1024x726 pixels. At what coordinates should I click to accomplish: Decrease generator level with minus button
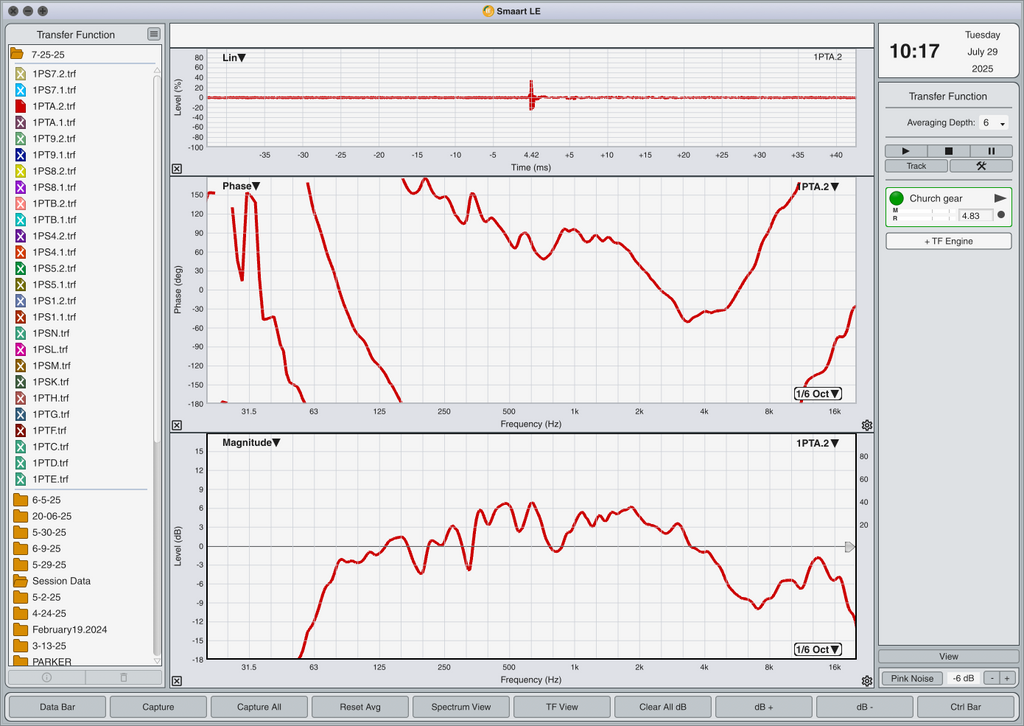point(991,678)
